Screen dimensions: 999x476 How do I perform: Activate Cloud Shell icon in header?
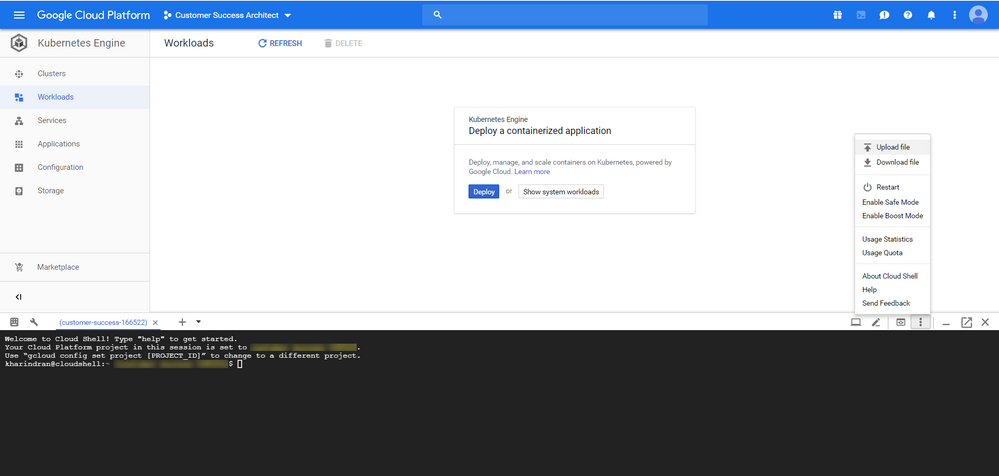click(861, 15)
